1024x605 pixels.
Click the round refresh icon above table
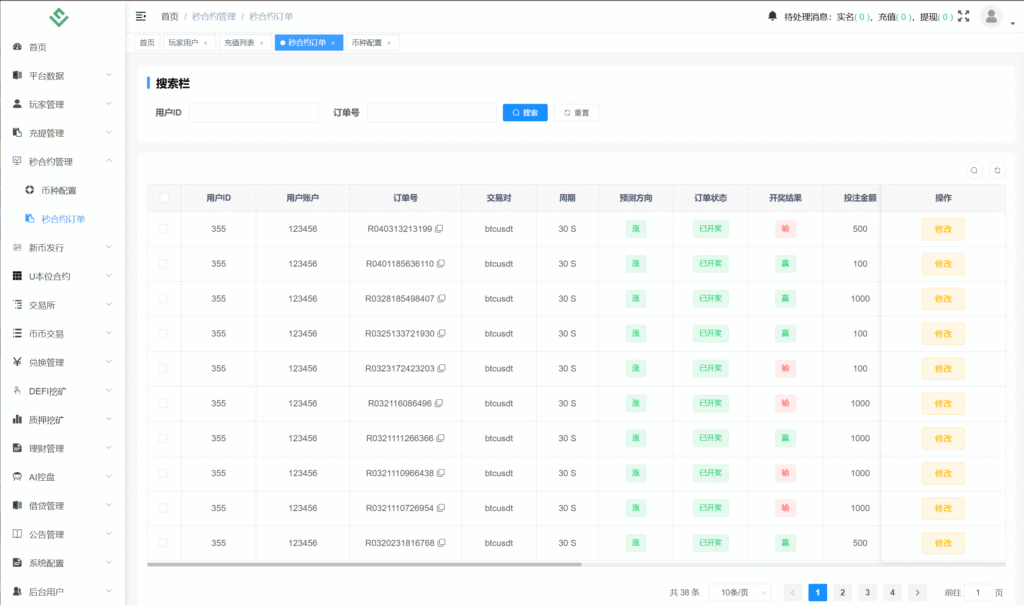(x=996, y=170)
